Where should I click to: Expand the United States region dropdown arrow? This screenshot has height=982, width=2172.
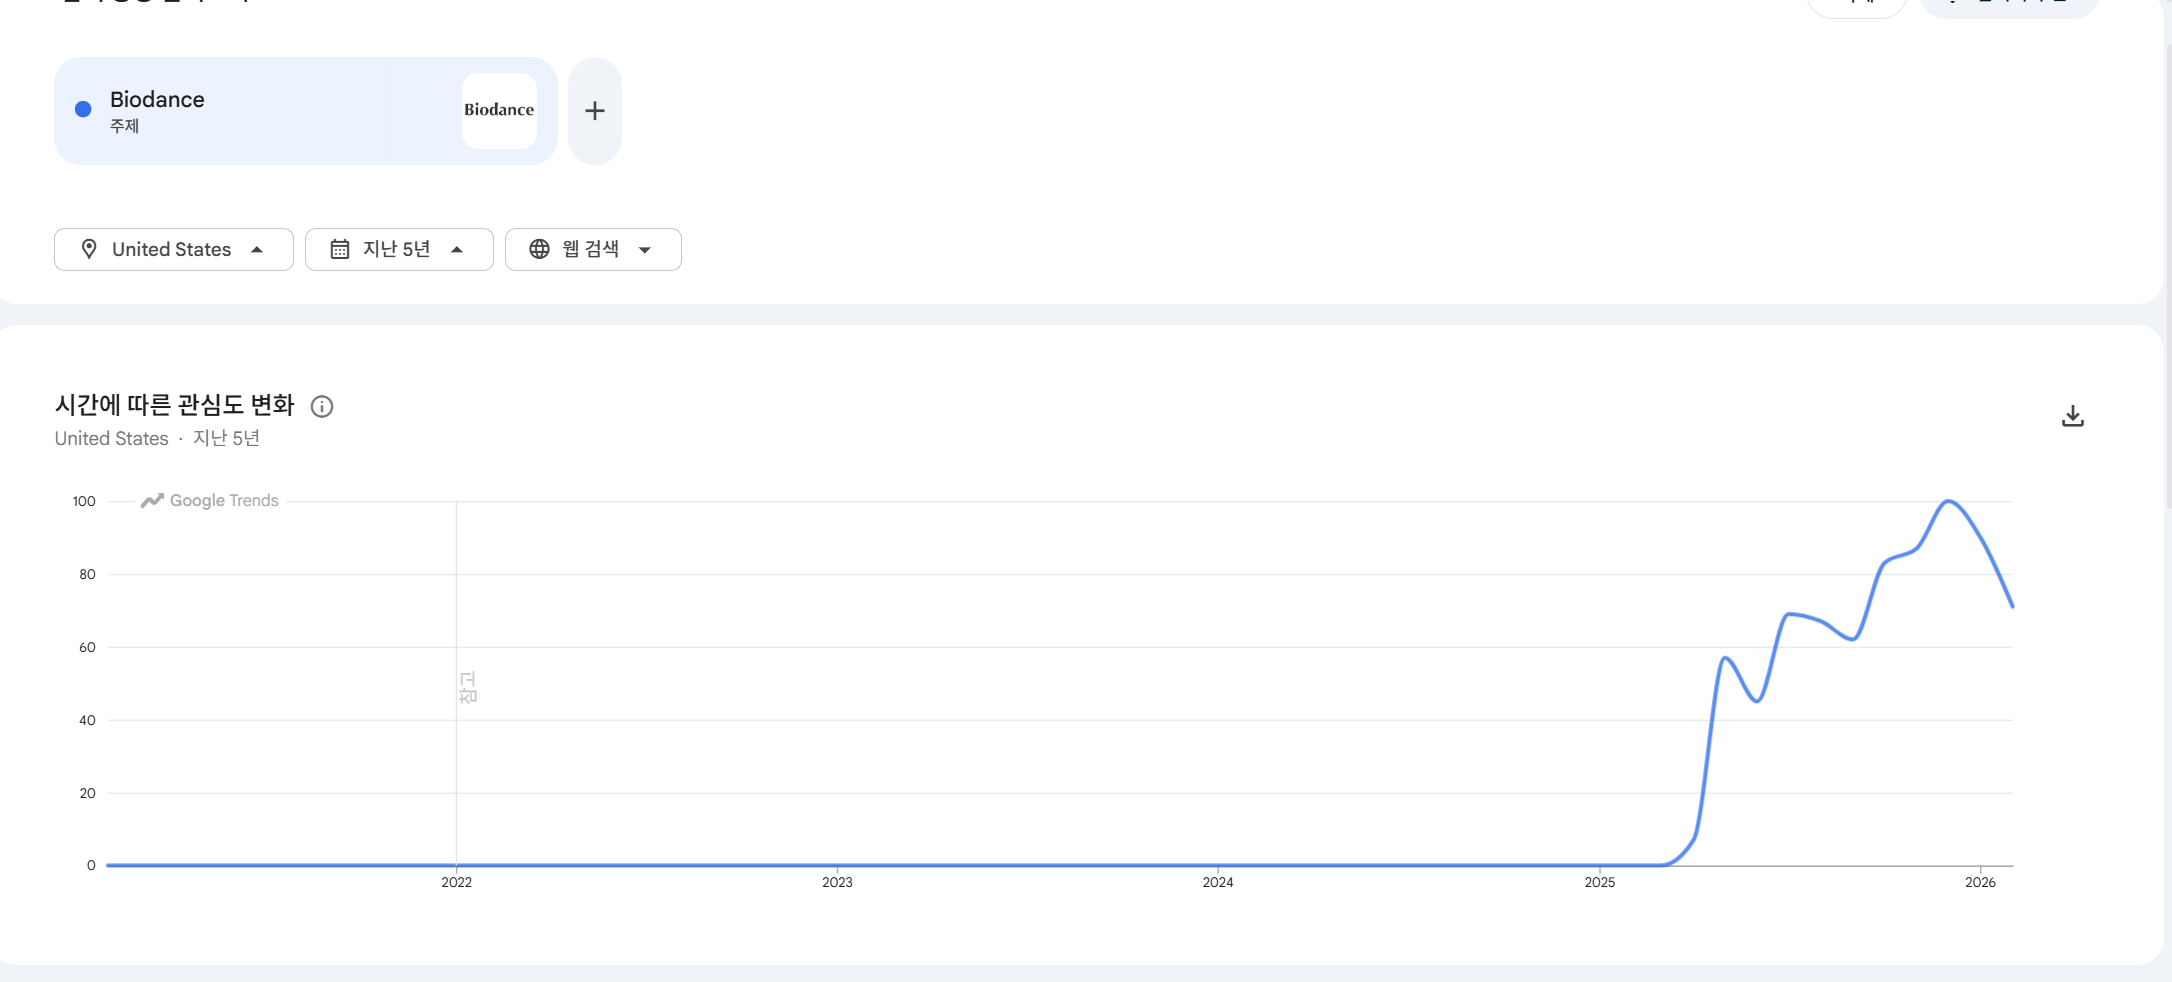(x=257, y=249)
